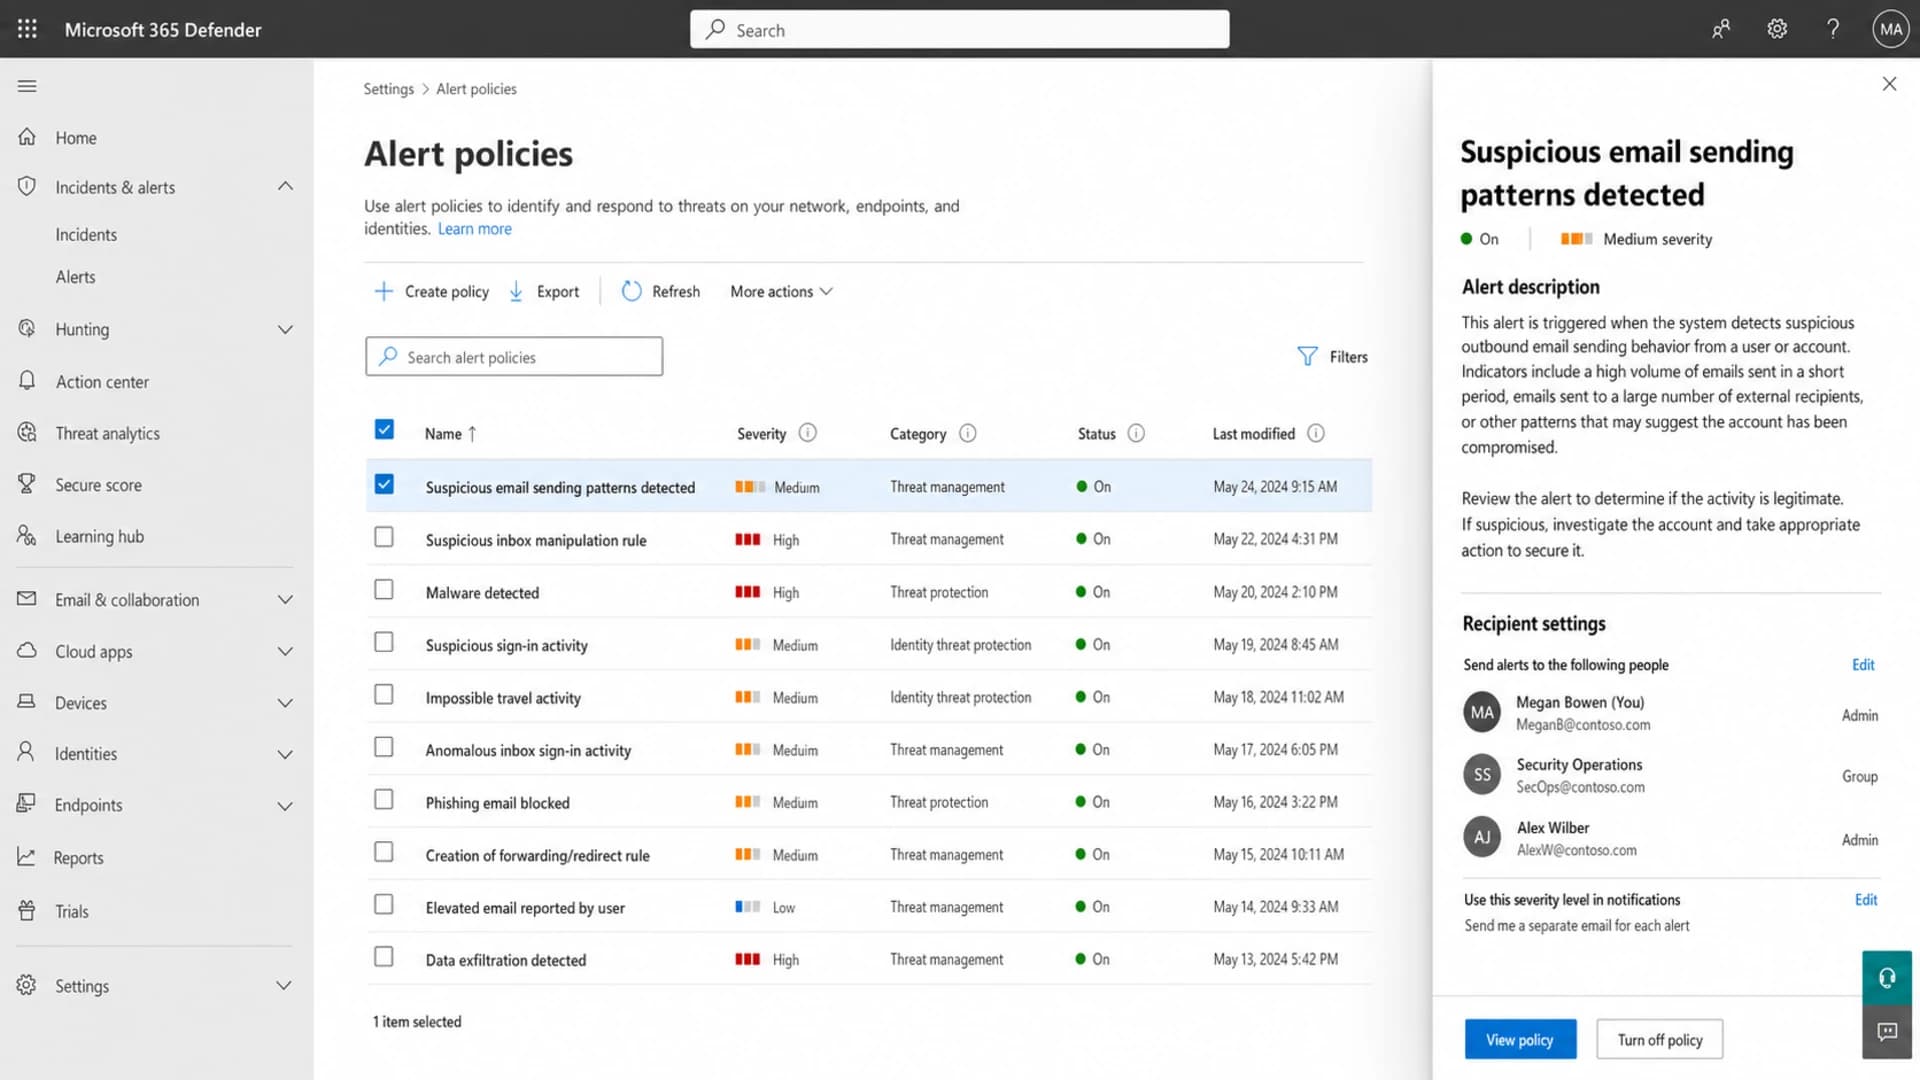Check the Suspicious sign-in activity row

coord(384,642)
